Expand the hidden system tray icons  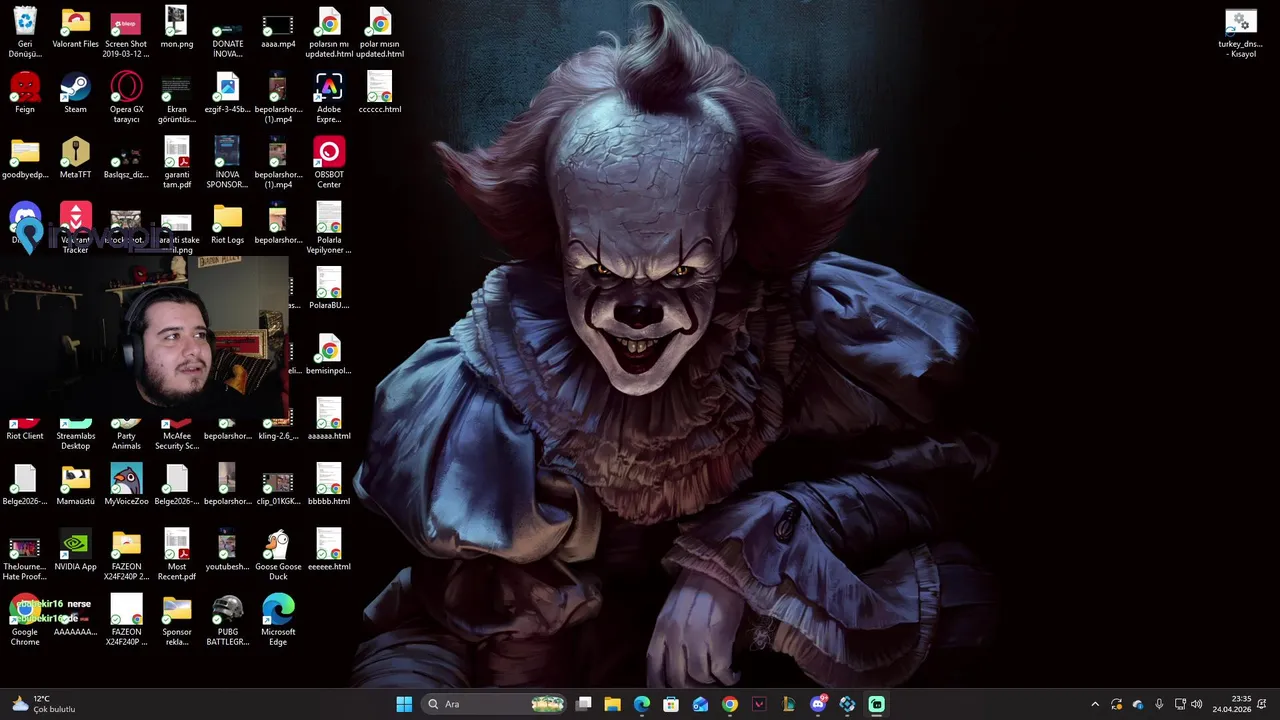[x=1095, y=704]
